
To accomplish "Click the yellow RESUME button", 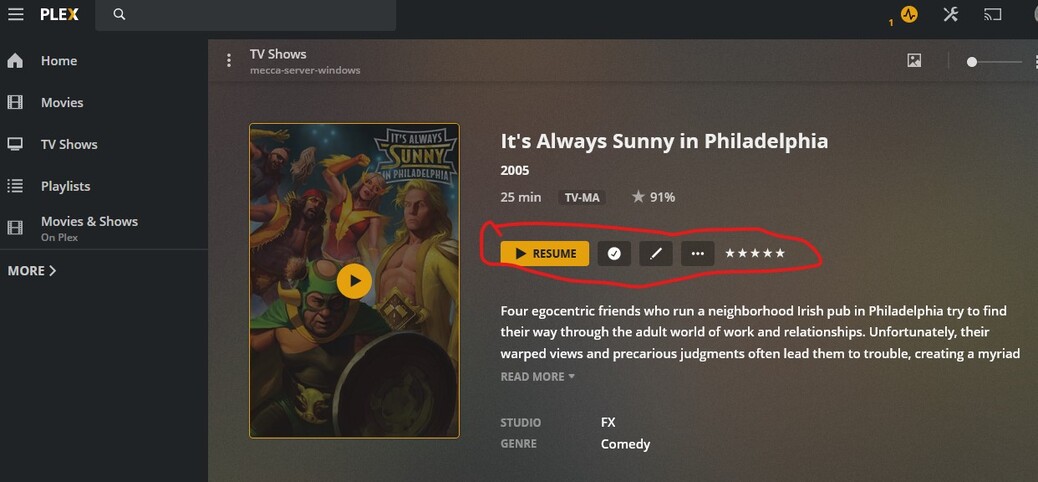I will point(545,254).
